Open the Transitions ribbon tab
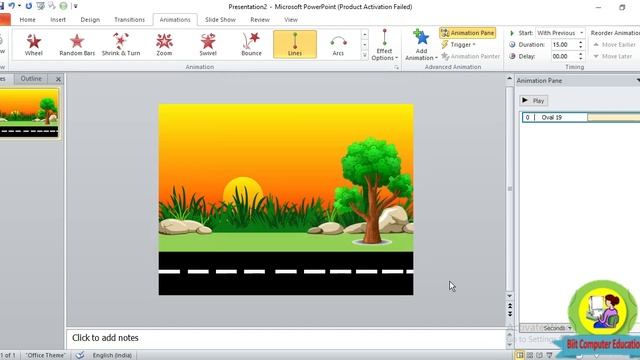This screenshot has width=640, height=360. pos(129,20)
